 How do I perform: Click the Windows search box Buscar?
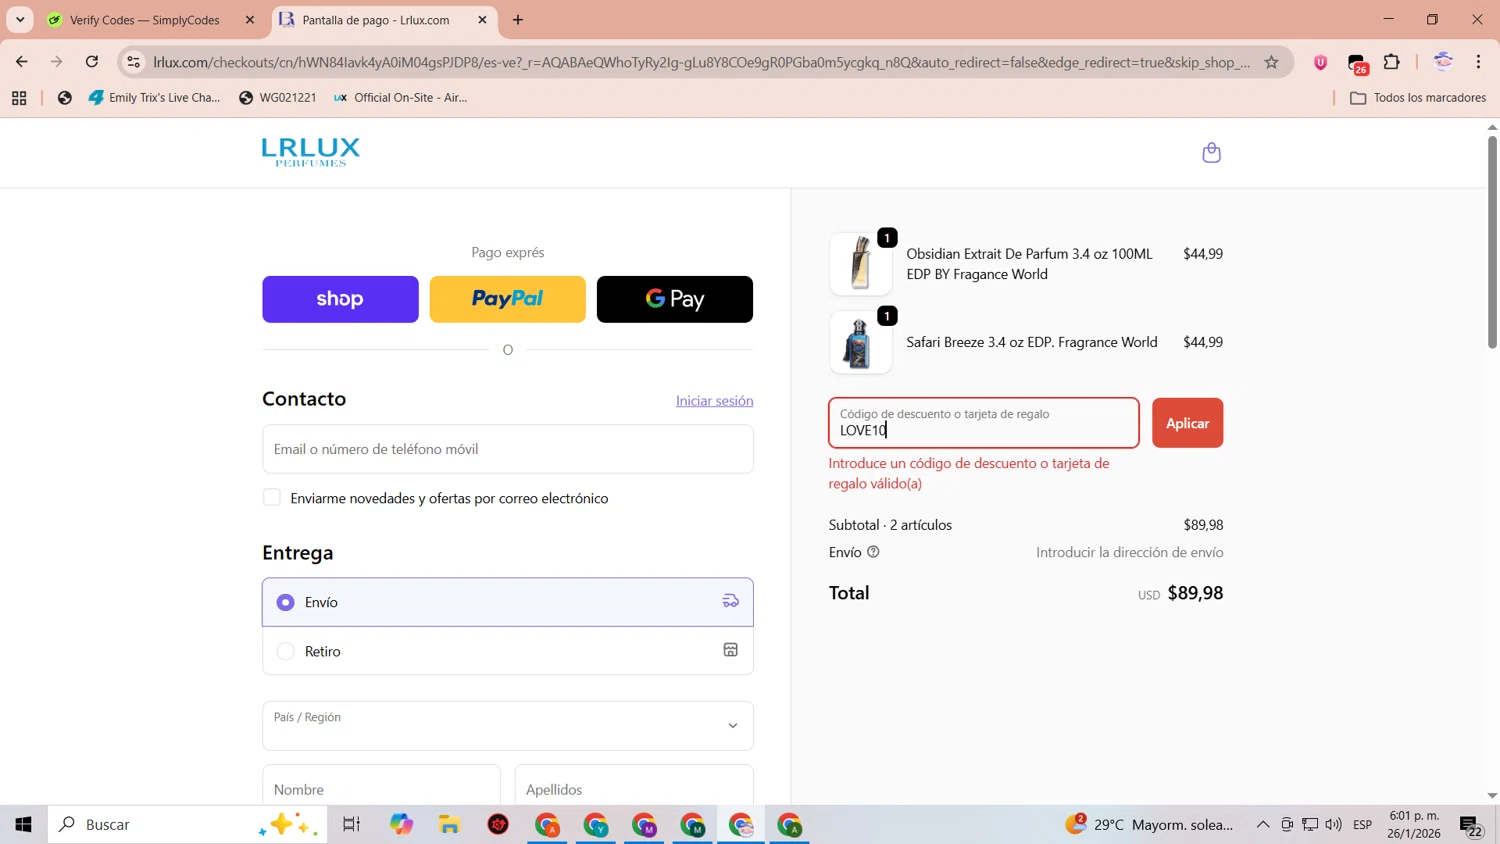tap(188, 825)
